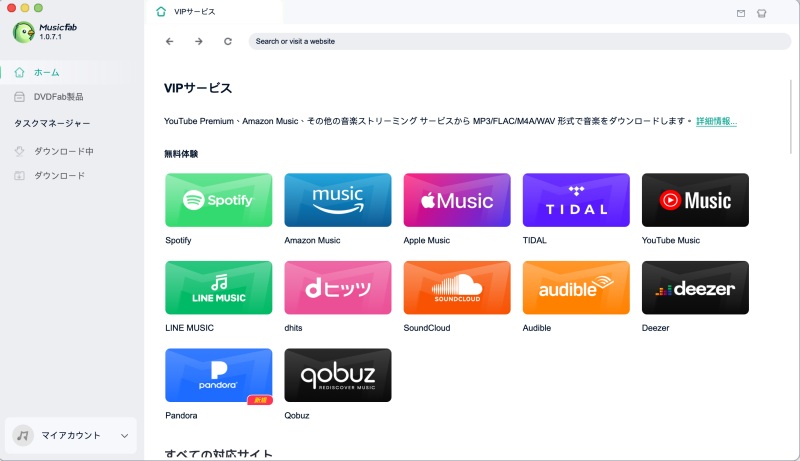Screen dimensions: 800x461
Task: Click the LINE MUSIC label text
Action: tap(189, 328)
